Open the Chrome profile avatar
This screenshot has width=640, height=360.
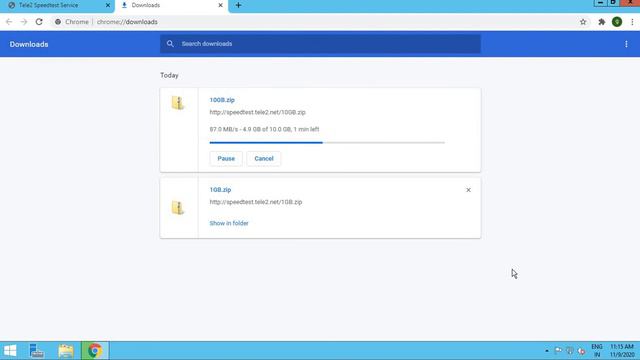click(617, 22)
